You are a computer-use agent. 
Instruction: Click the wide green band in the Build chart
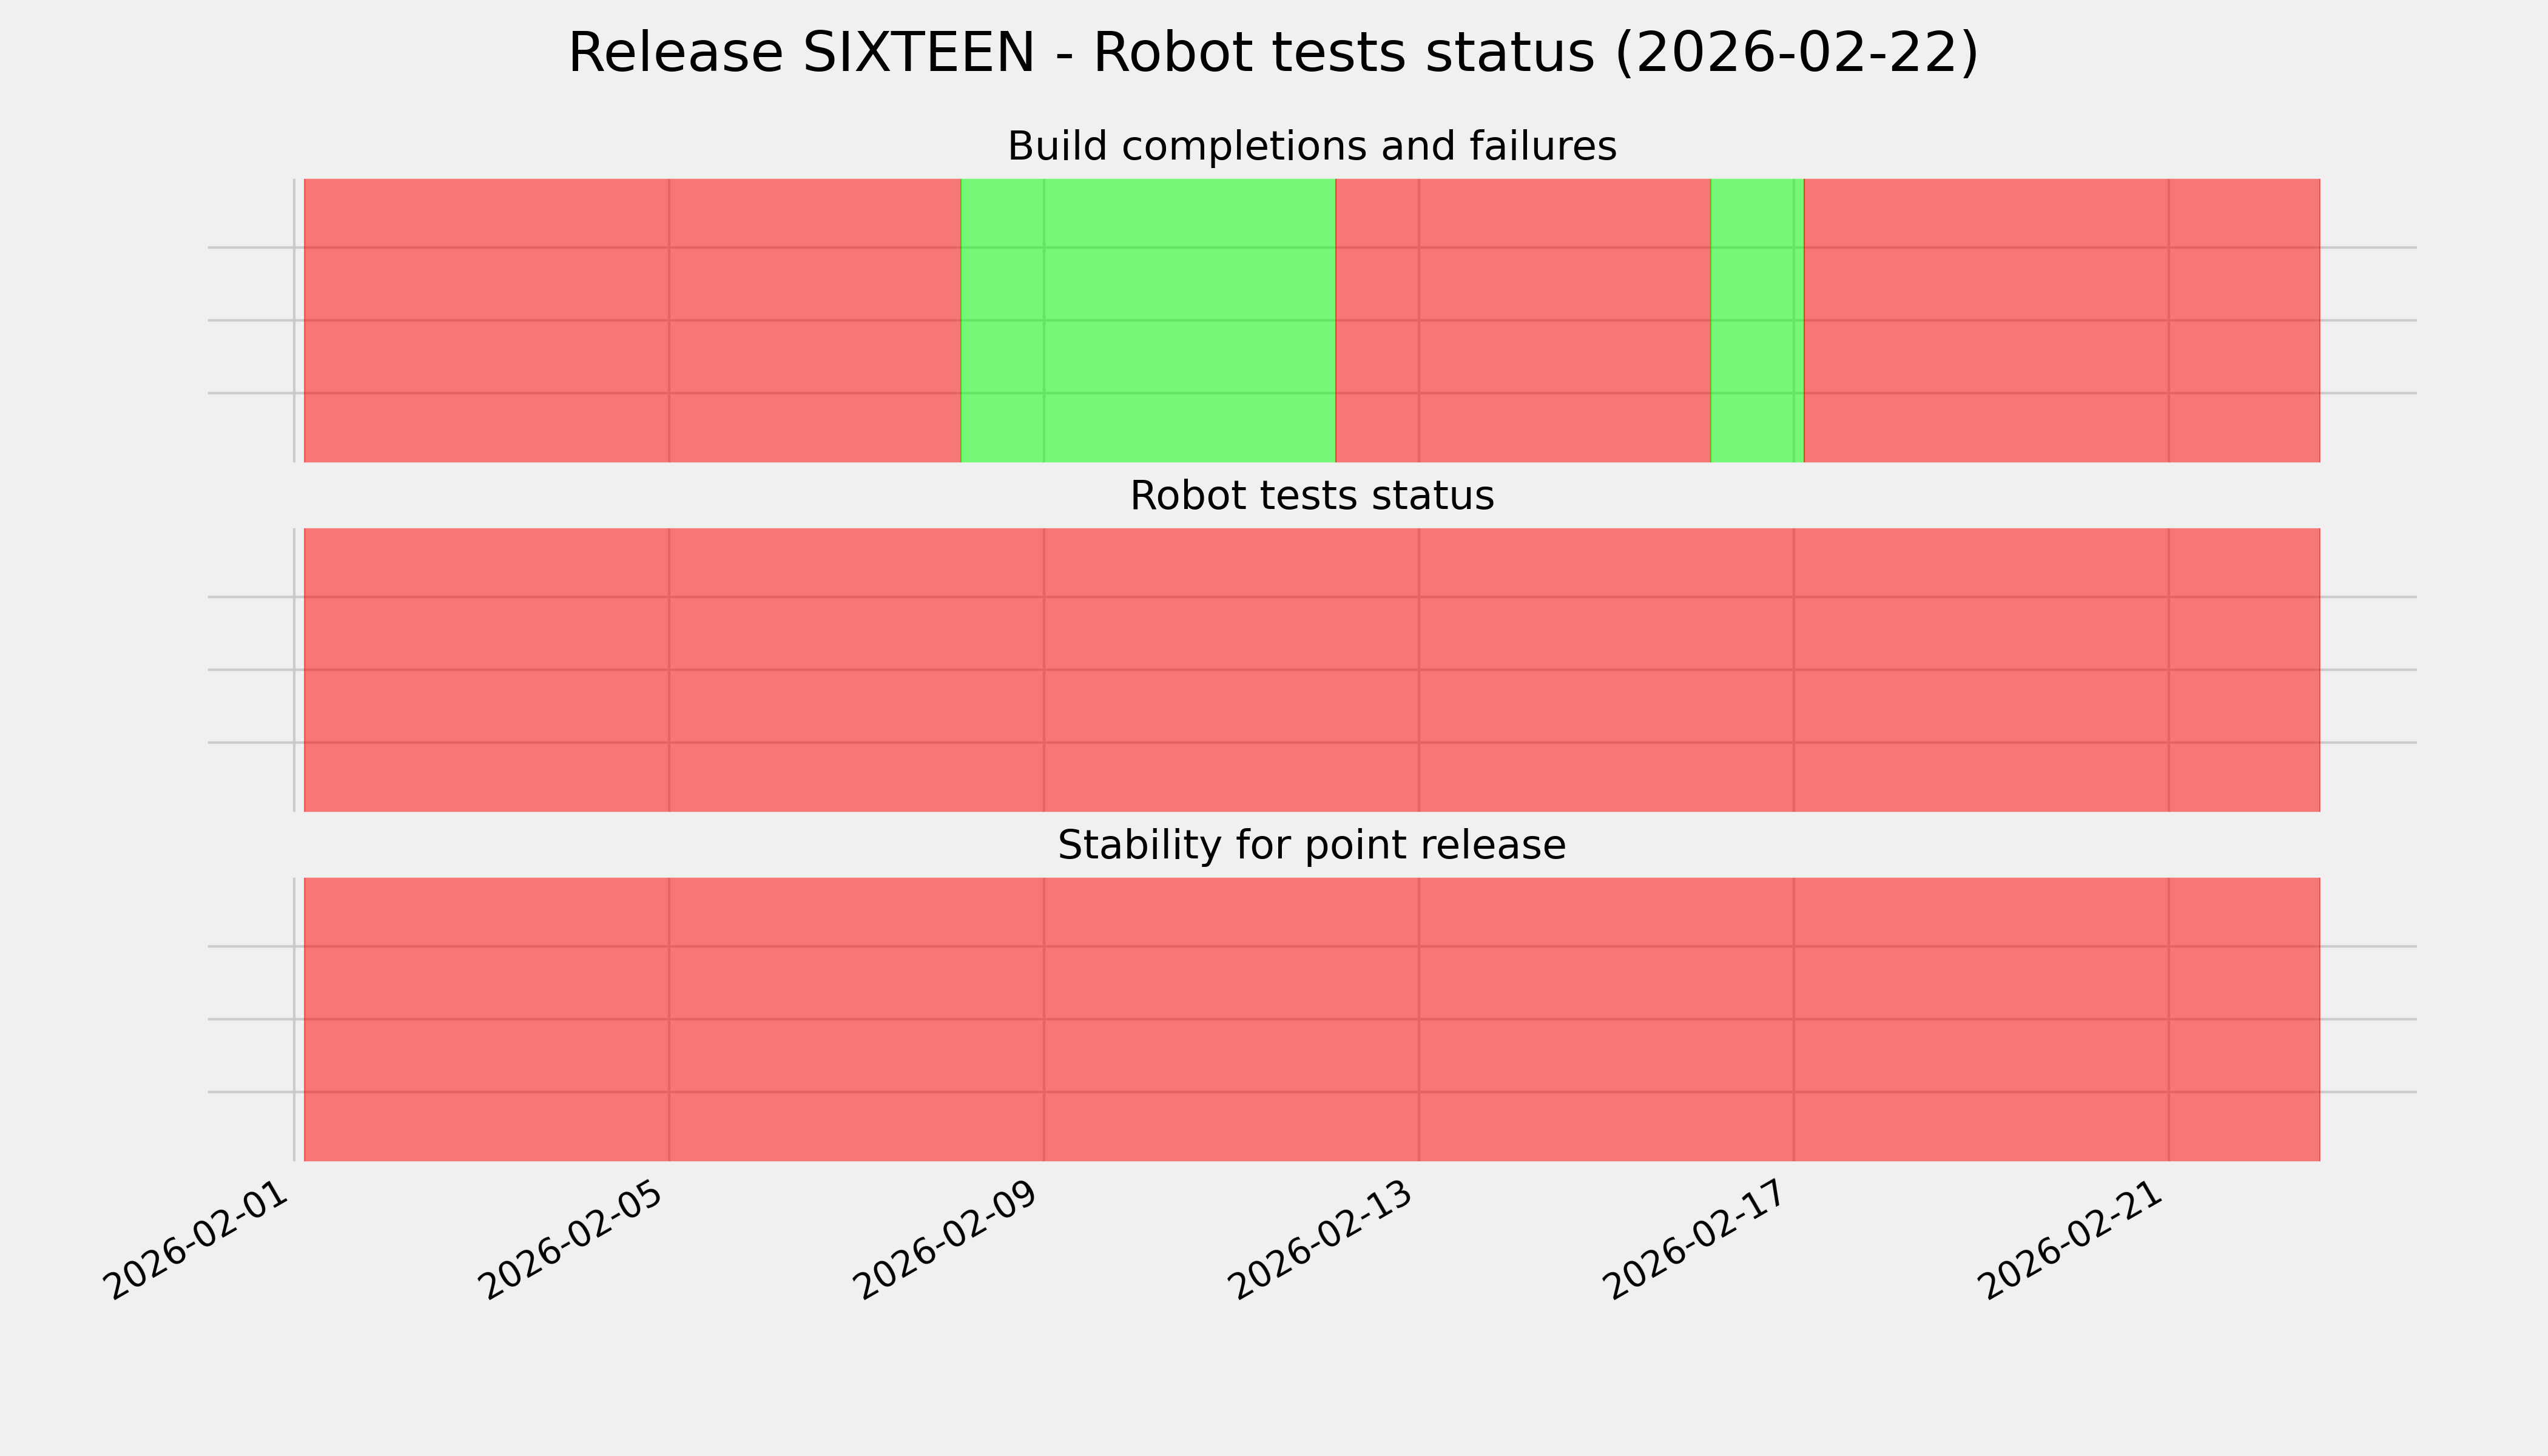tap(1148, 320)
